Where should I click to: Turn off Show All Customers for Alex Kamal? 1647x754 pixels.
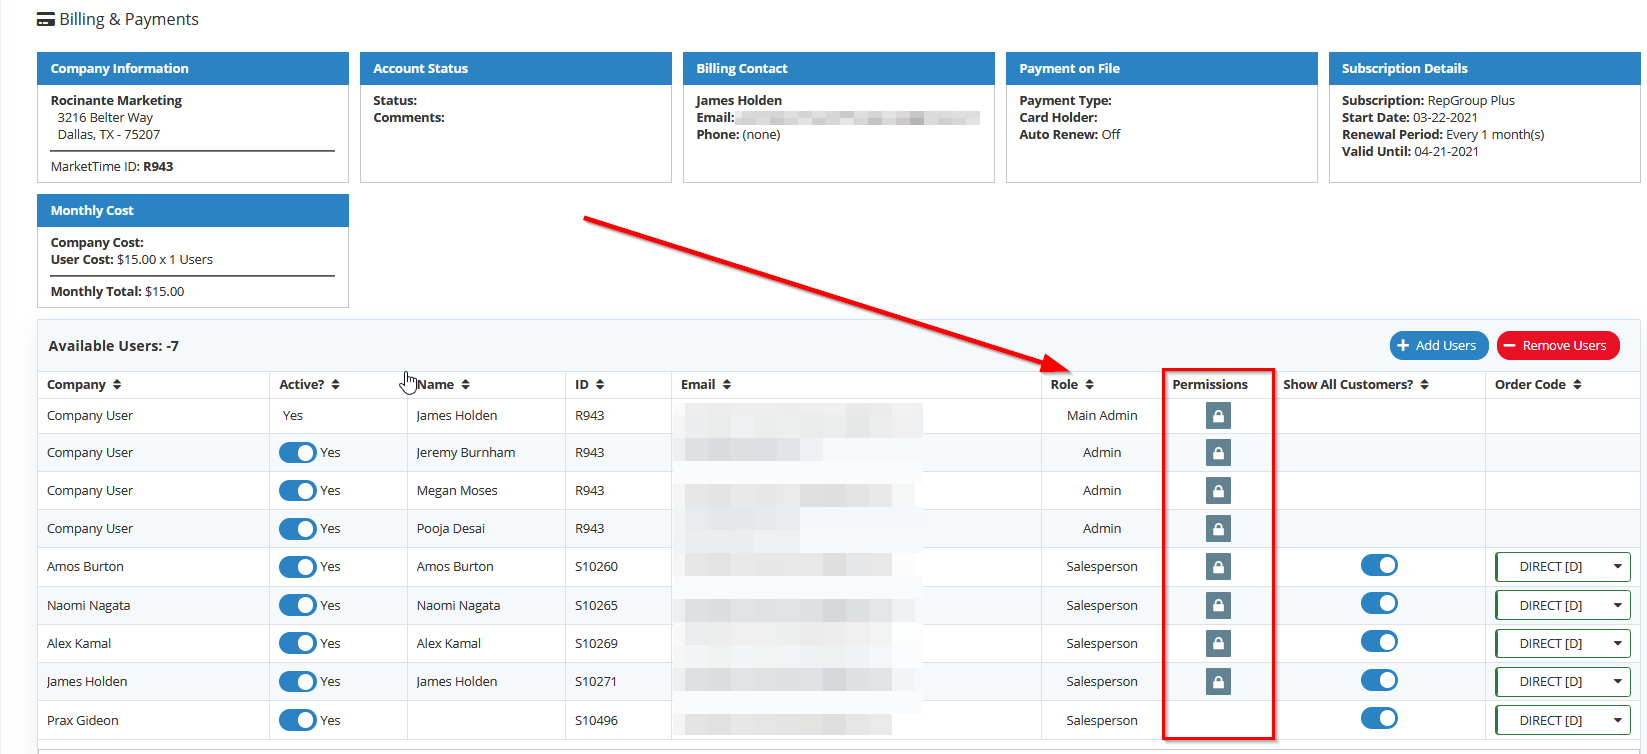click(1379, 642)
